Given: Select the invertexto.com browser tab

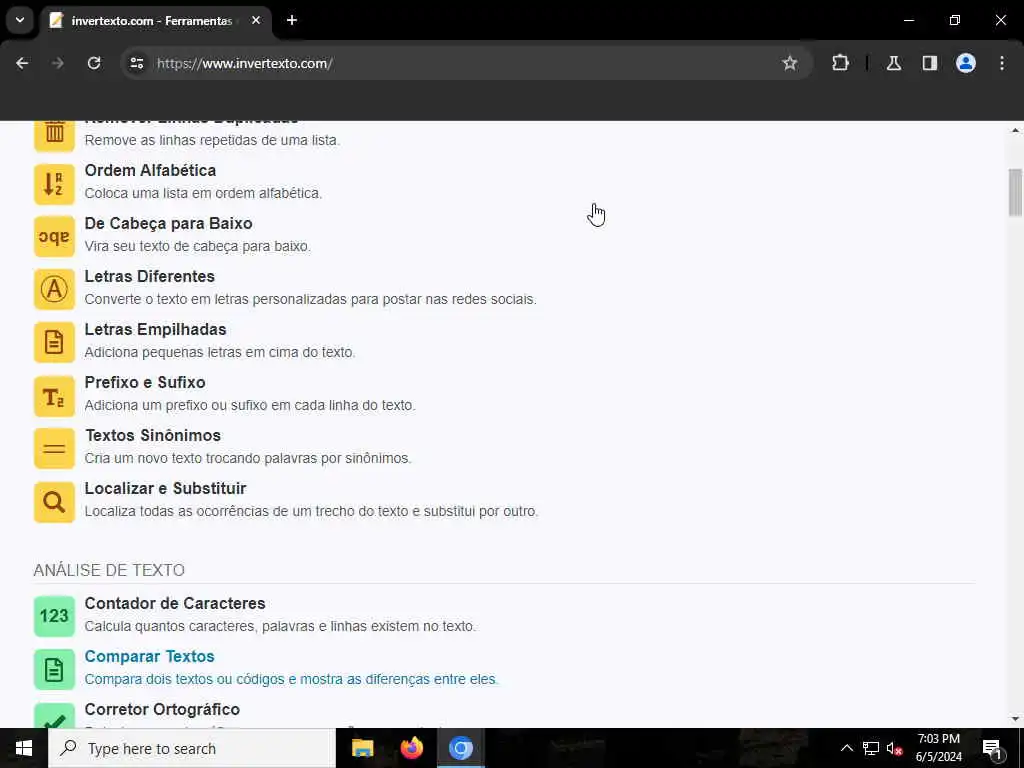Looking at the screenshot, I should [152, 21].
